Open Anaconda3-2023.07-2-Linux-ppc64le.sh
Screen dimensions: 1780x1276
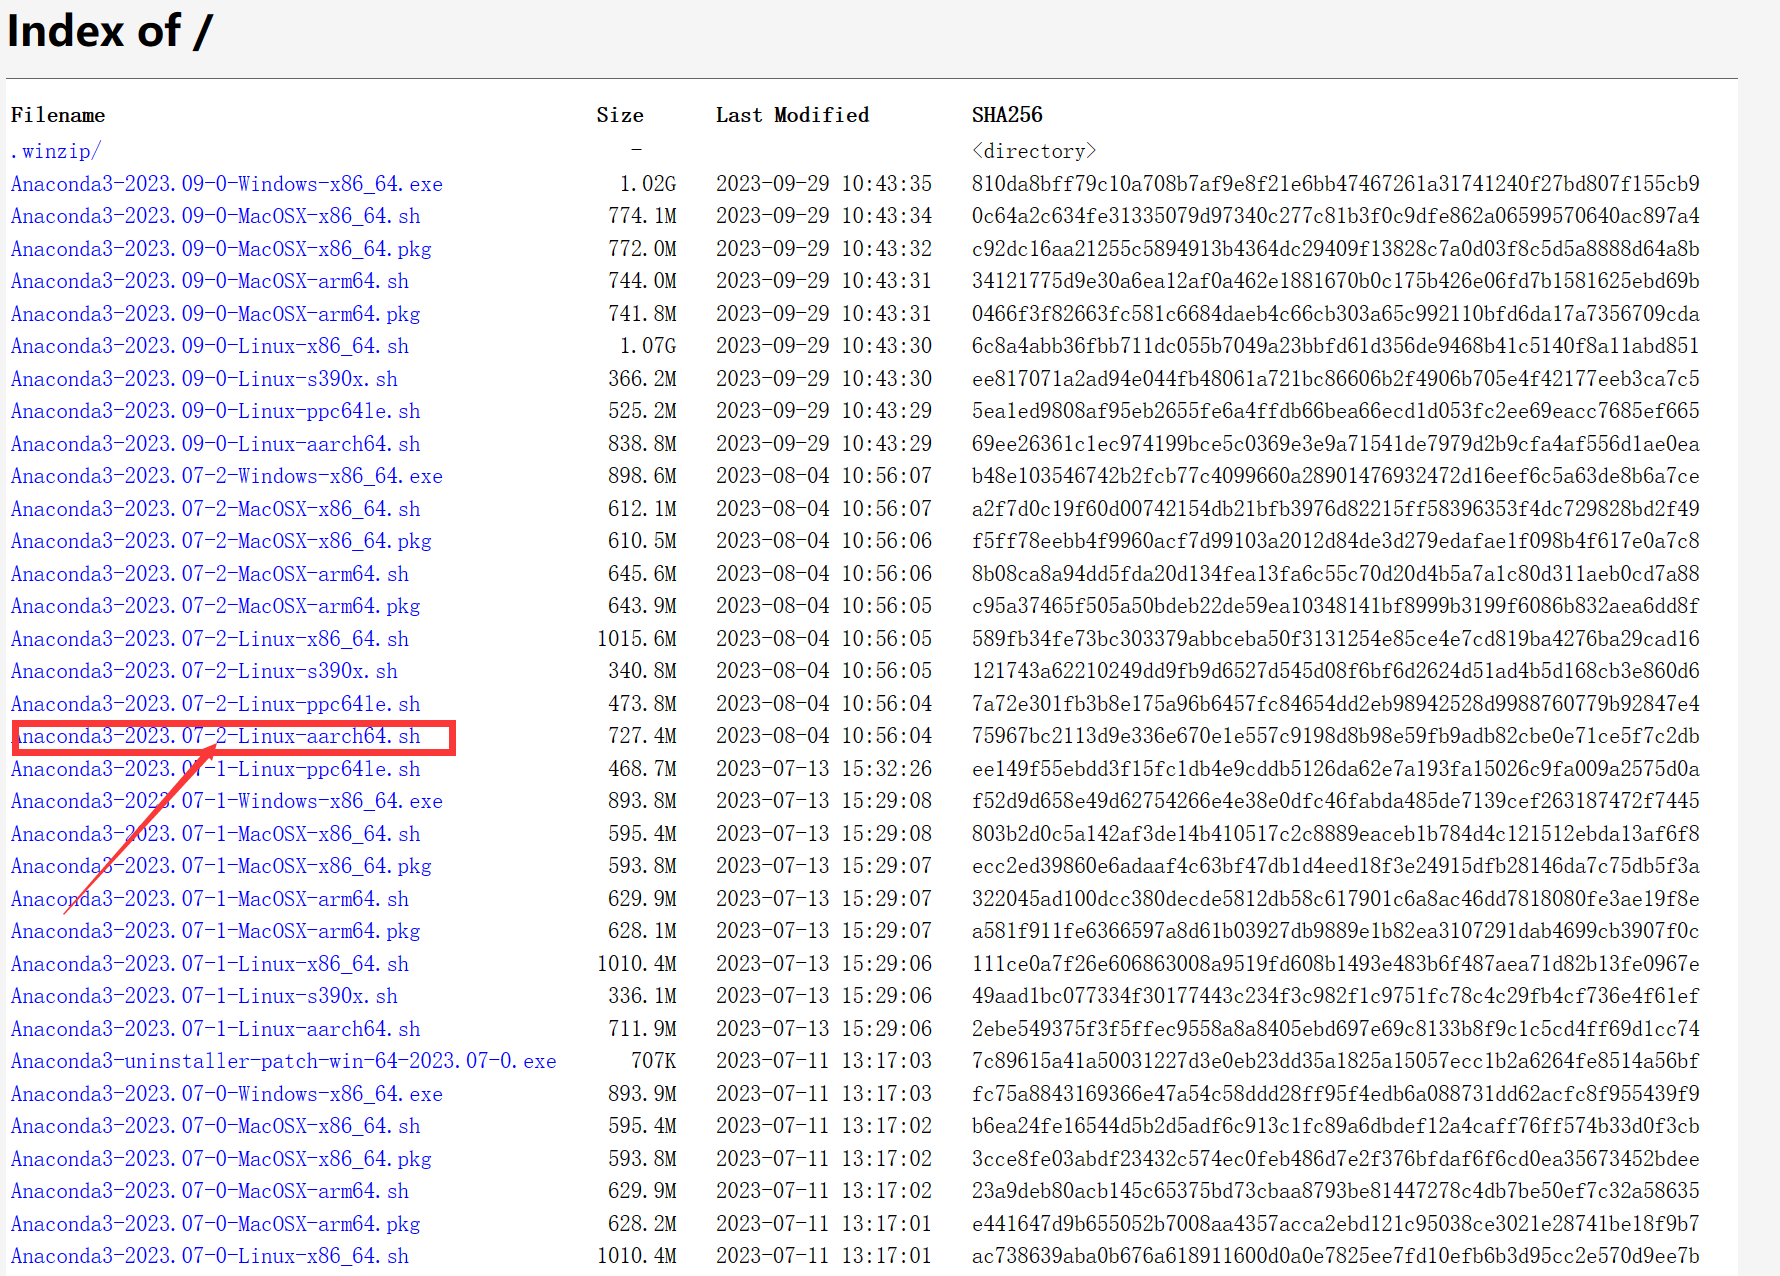pos(216,704)
